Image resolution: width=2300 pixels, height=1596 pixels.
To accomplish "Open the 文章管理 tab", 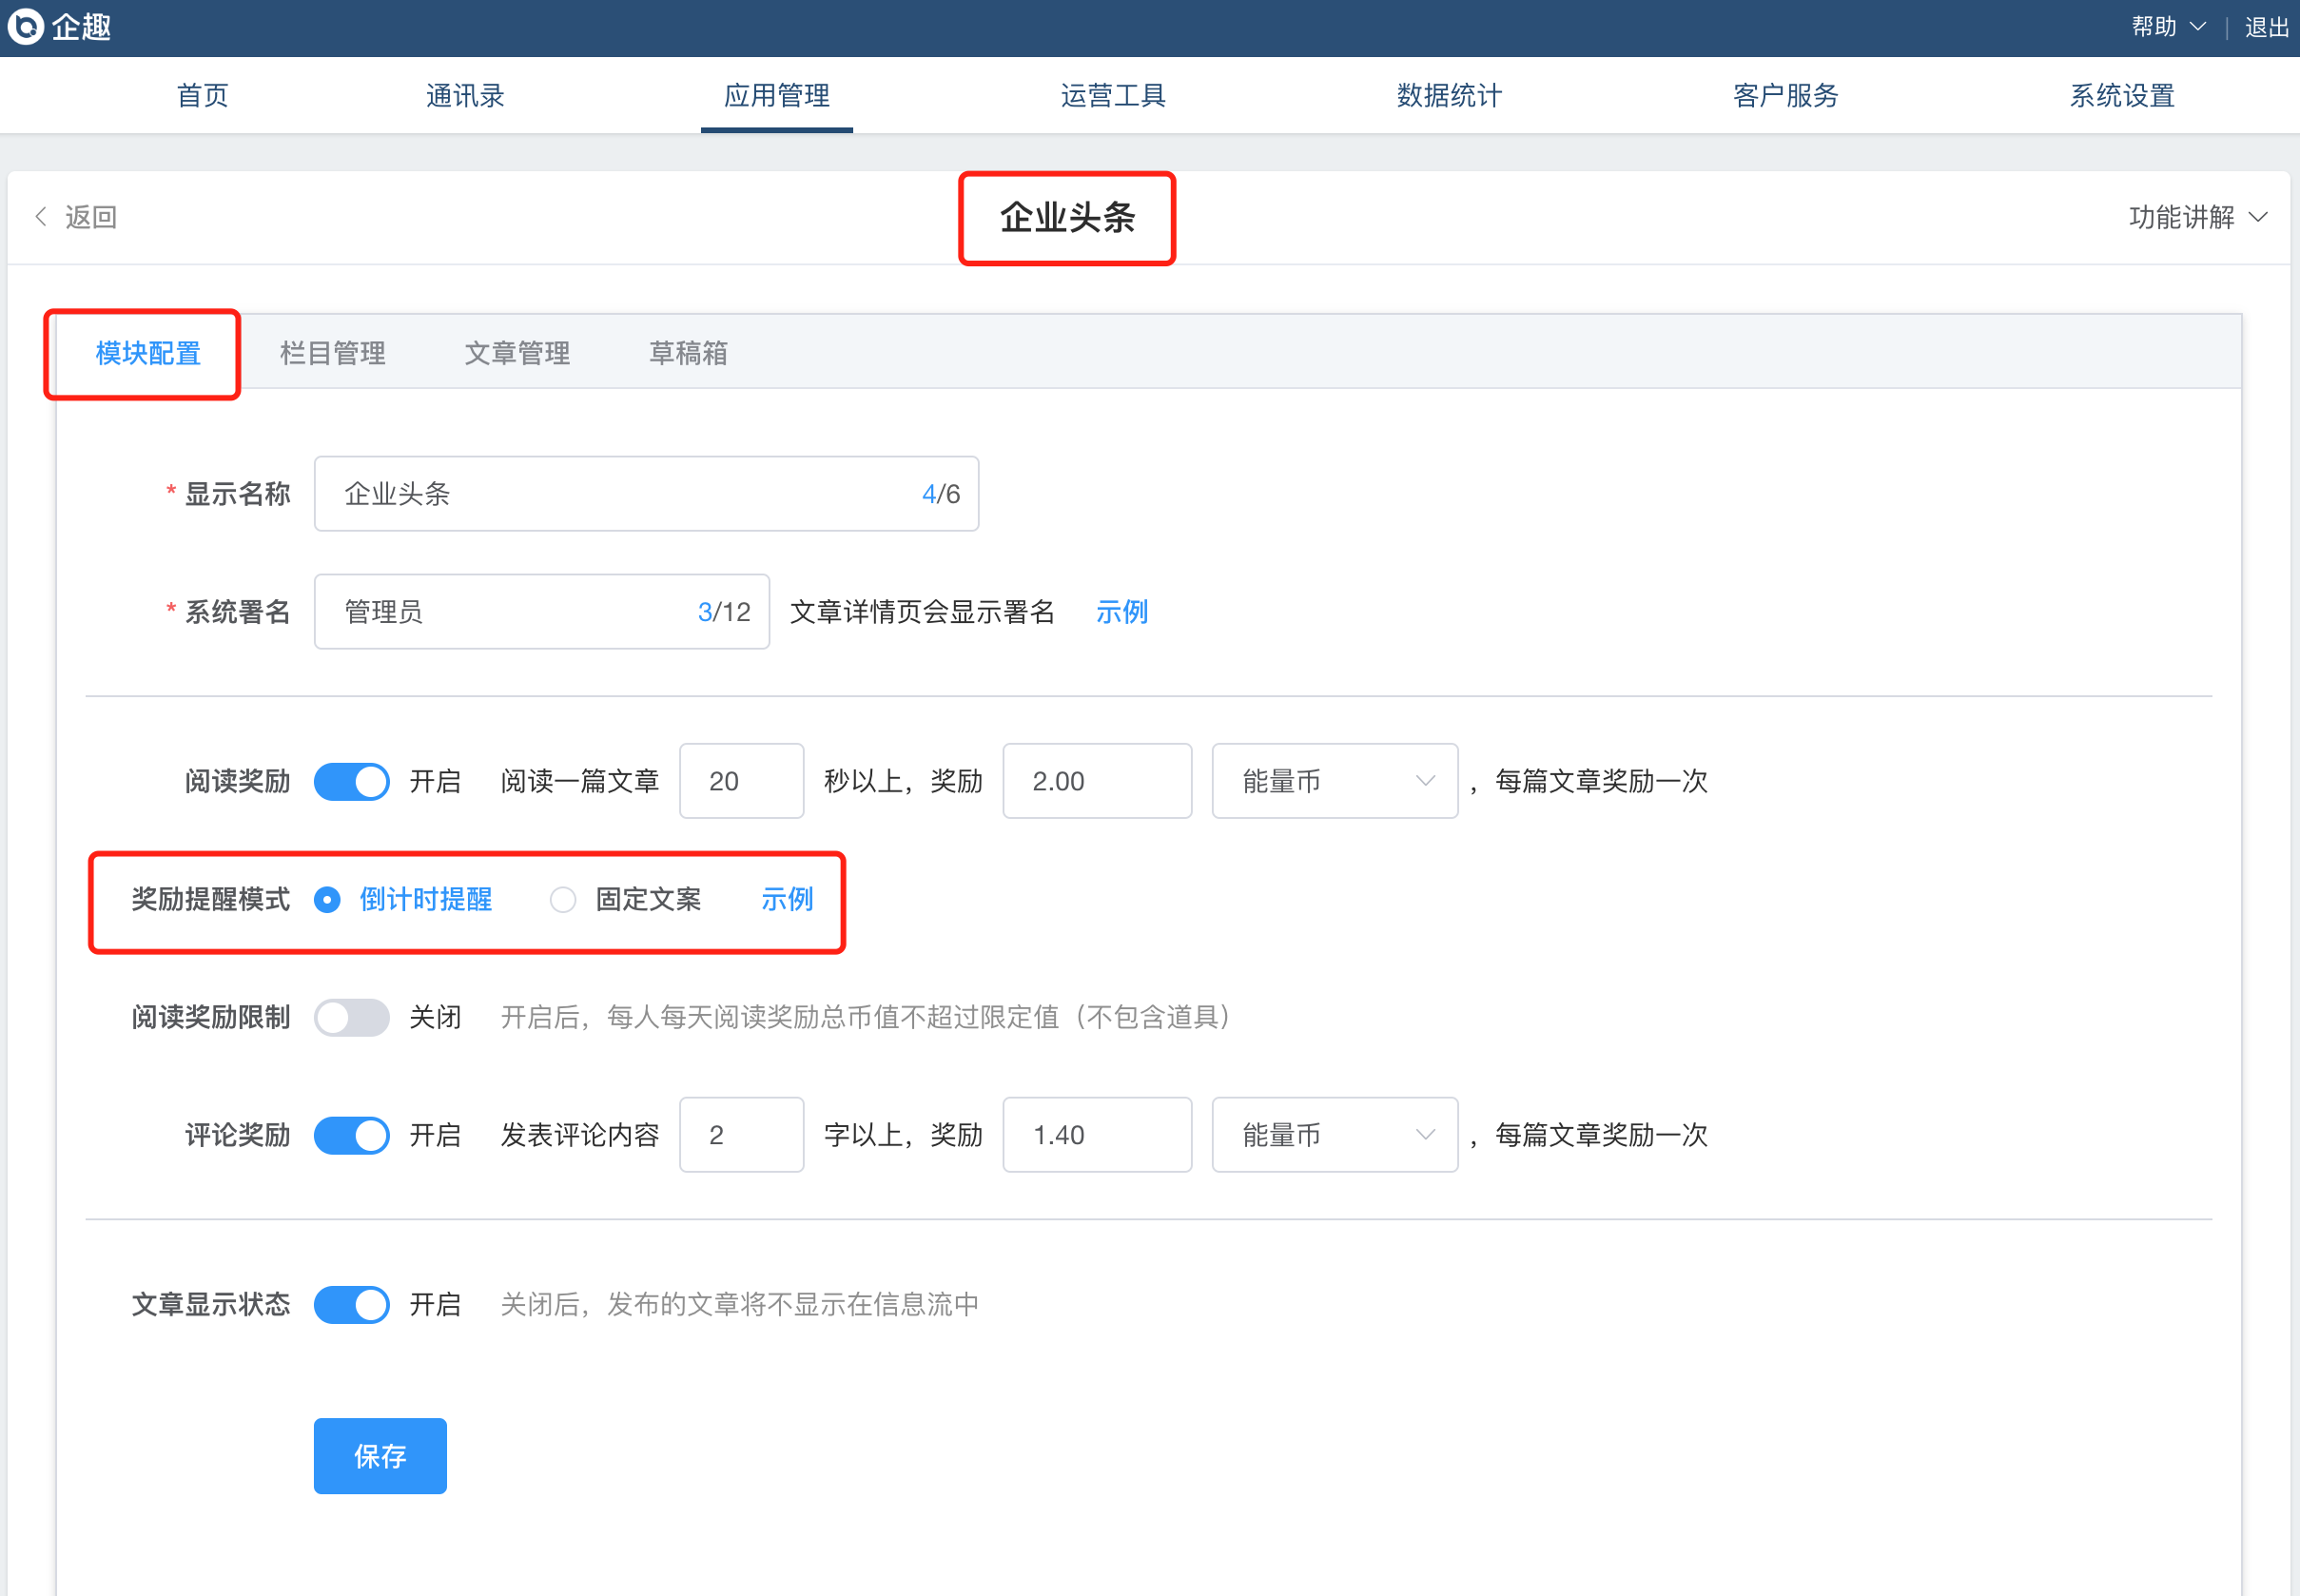I will coord(517,353).
